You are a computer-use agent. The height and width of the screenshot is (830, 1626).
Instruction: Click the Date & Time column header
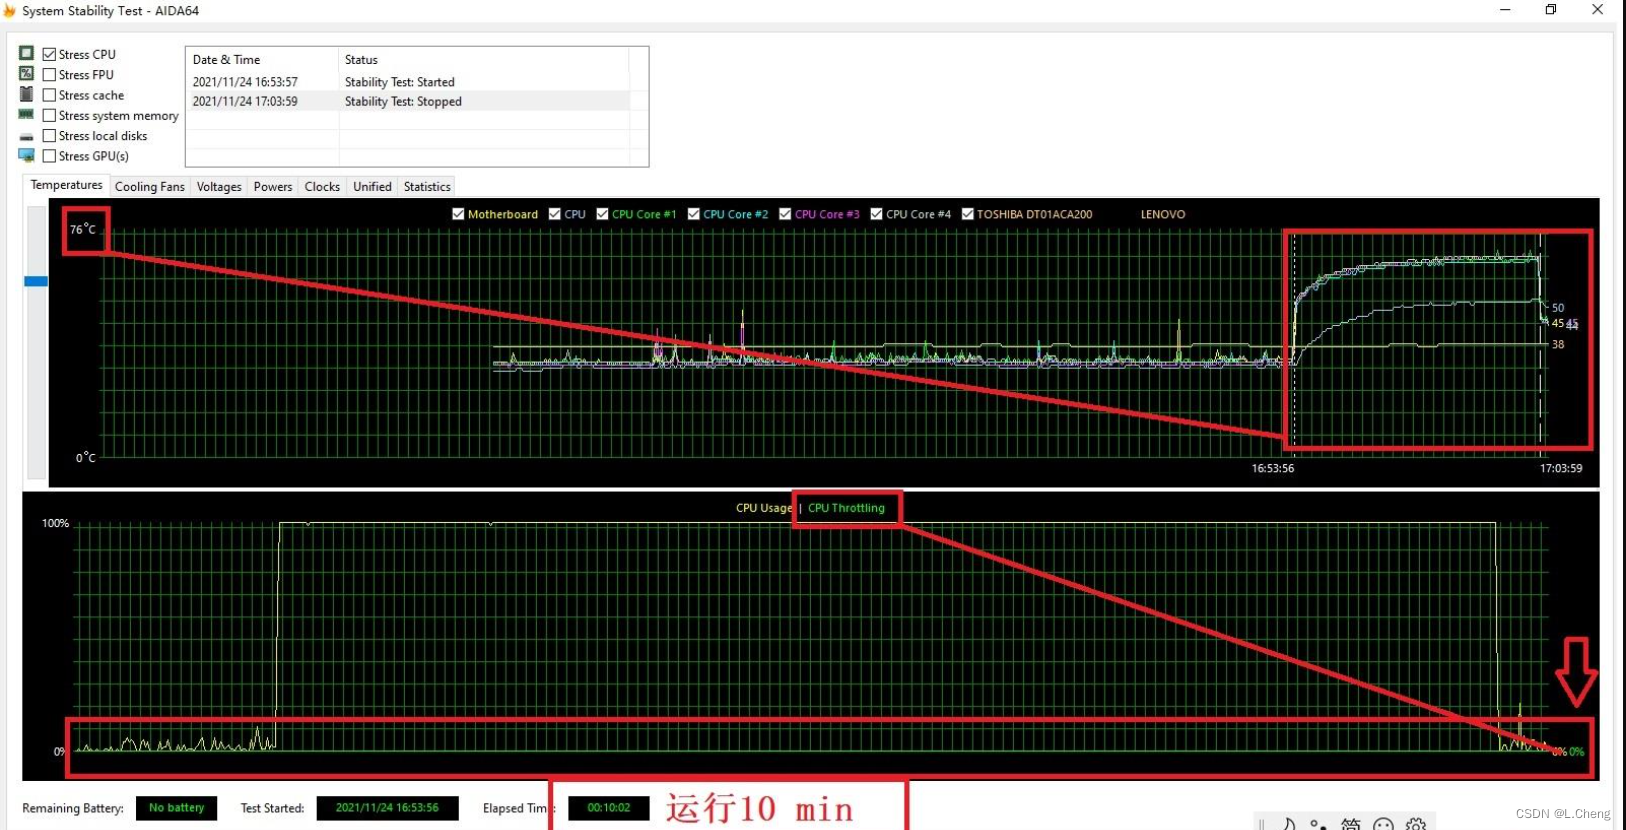click(262, 60)
